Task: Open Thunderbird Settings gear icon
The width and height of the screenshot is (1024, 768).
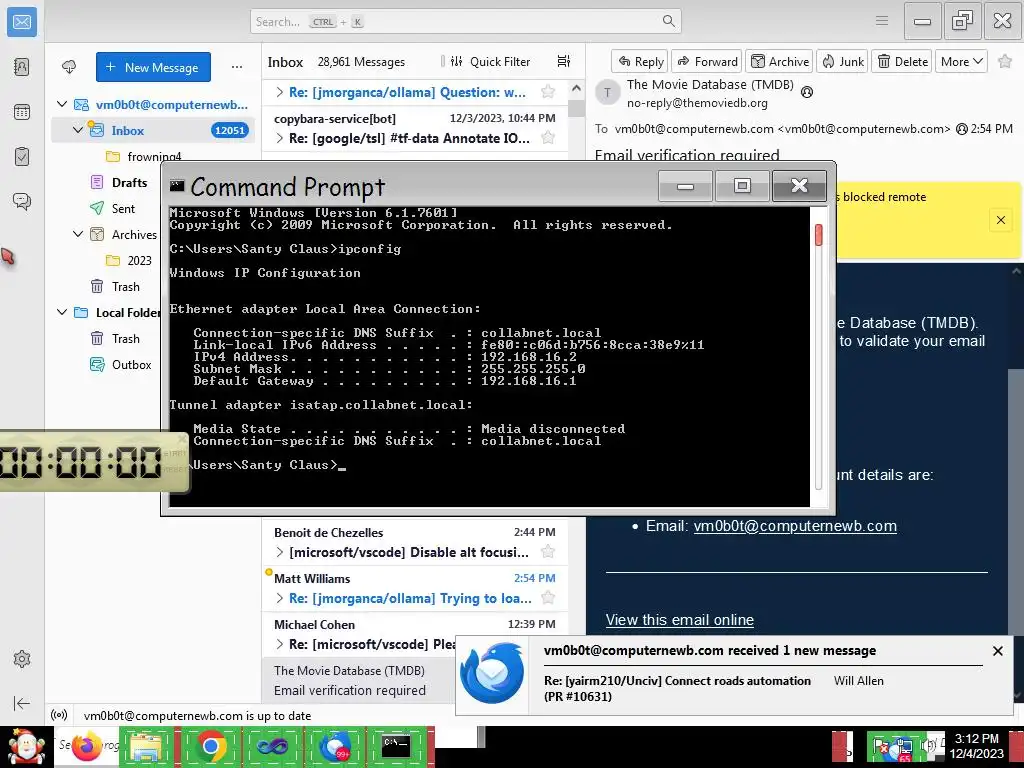Action: (x=22, y=659)
